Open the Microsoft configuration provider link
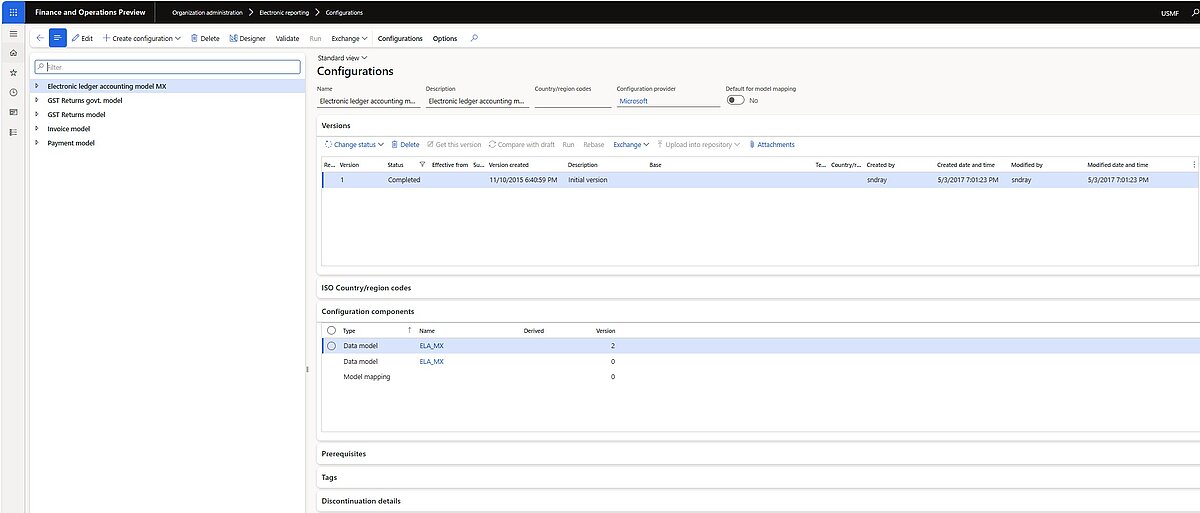This screenshot has height=513, width=1200. coord(633,101)
